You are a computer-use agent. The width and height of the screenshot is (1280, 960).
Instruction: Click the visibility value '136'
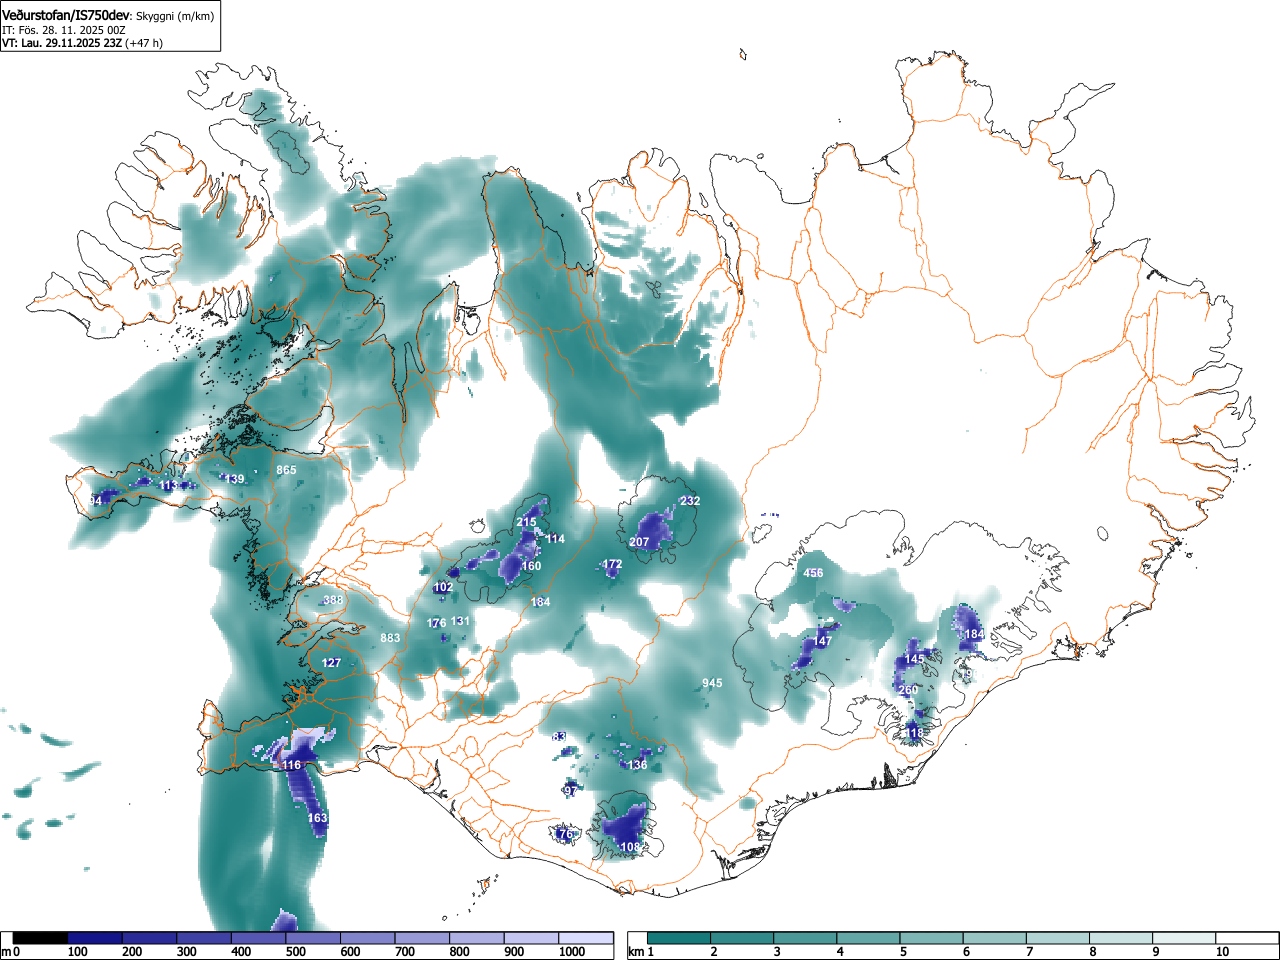point(638,765)
